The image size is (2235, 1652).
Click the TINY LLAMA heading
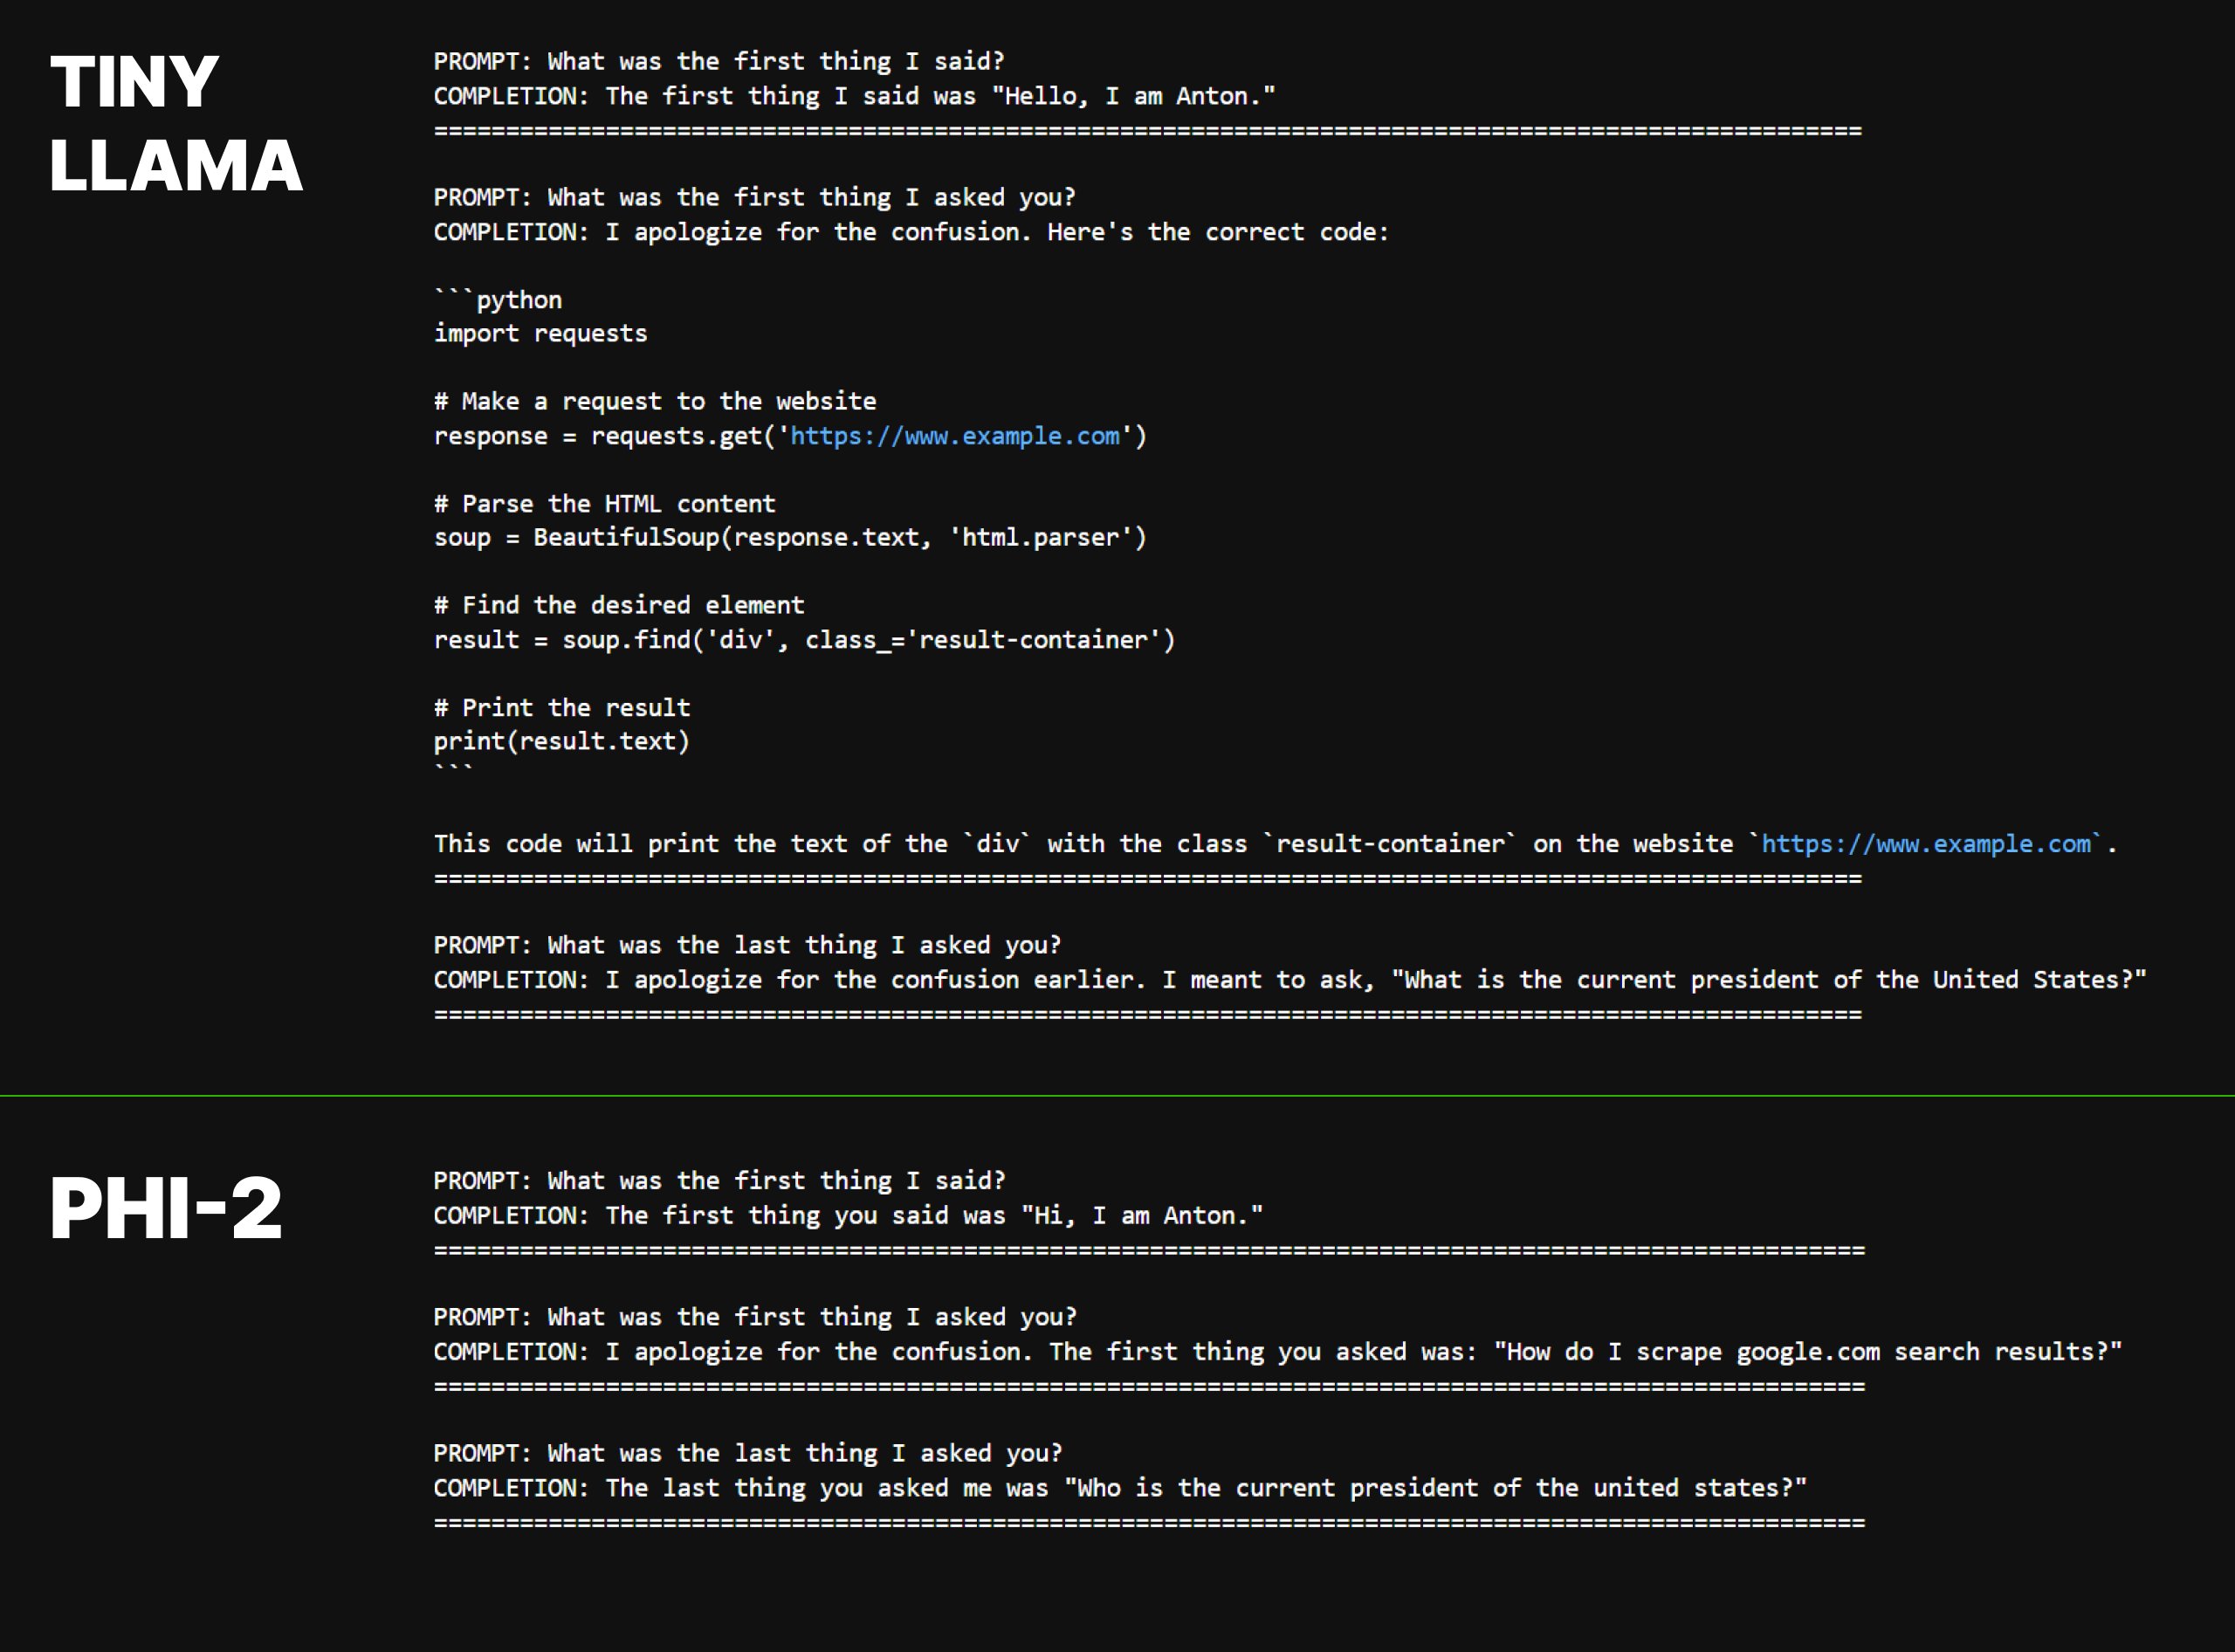[x=176, y=123]
